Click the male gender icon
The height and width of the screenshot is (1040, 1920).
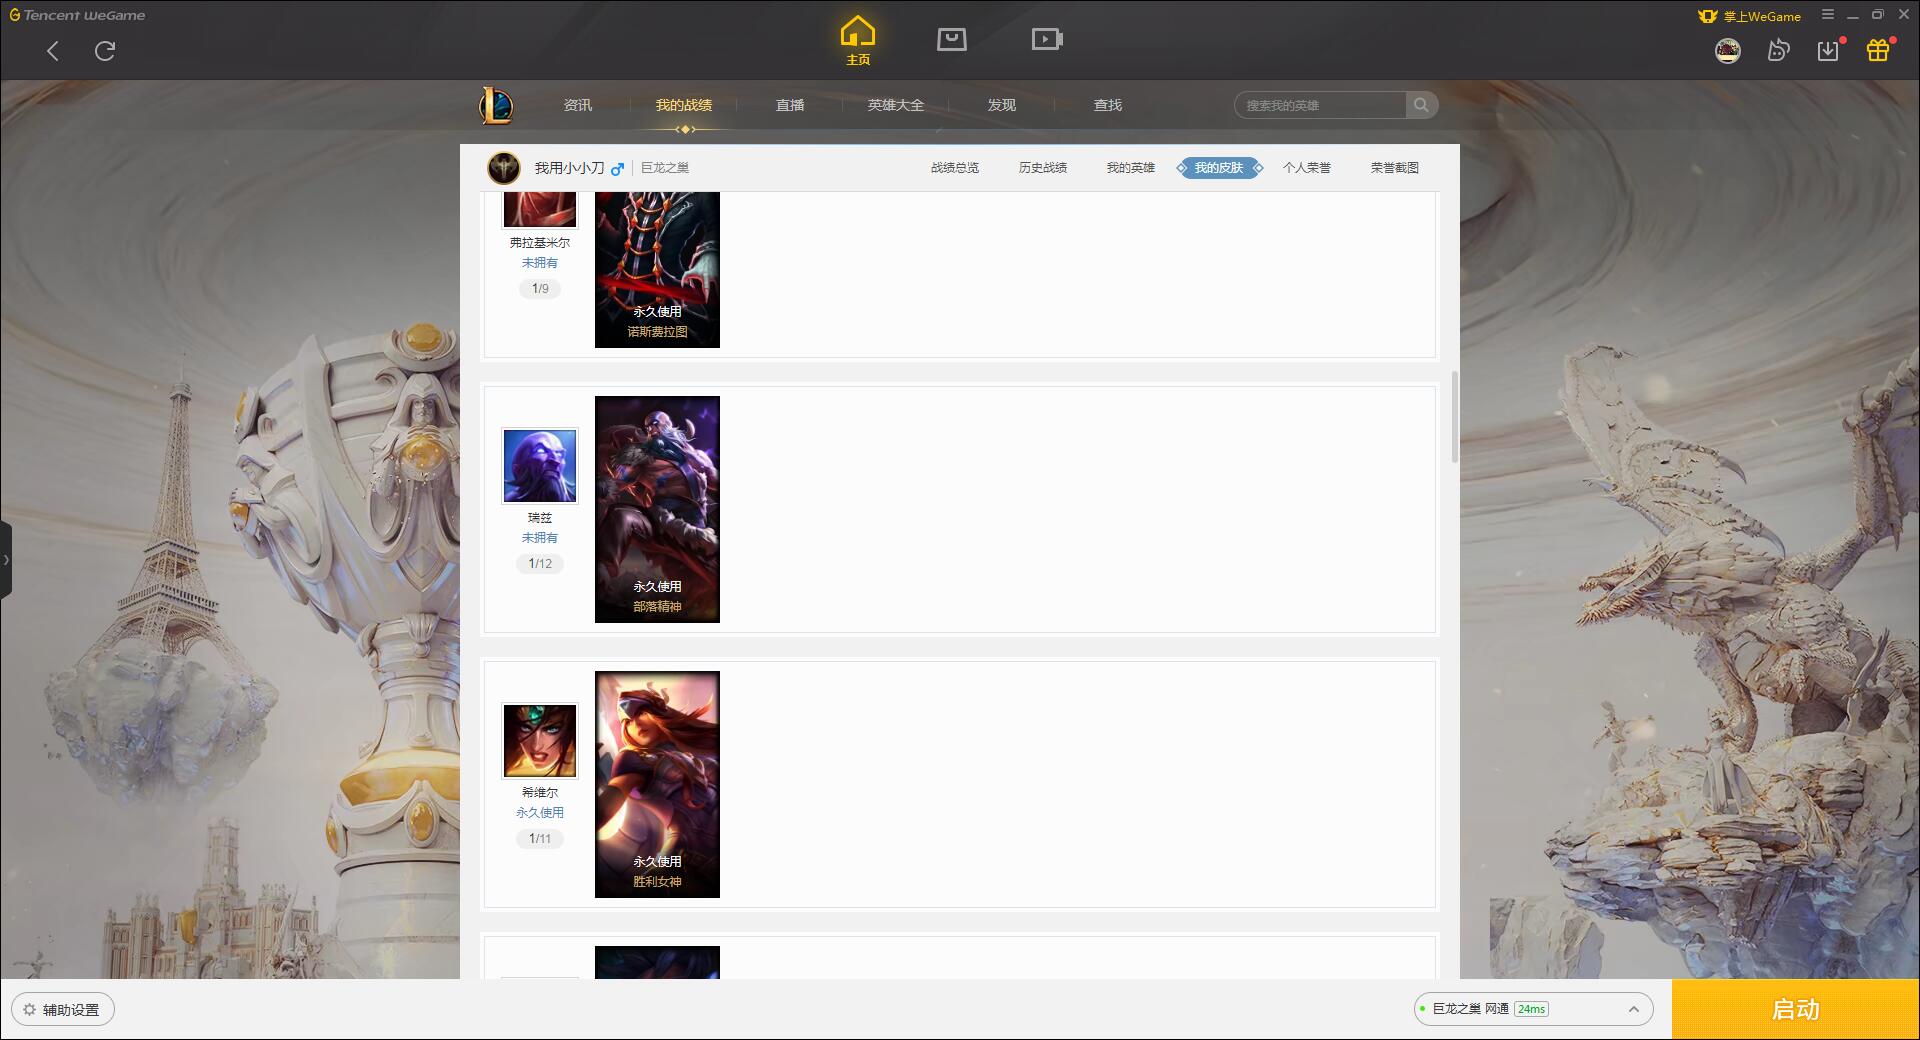click(617, 169)
